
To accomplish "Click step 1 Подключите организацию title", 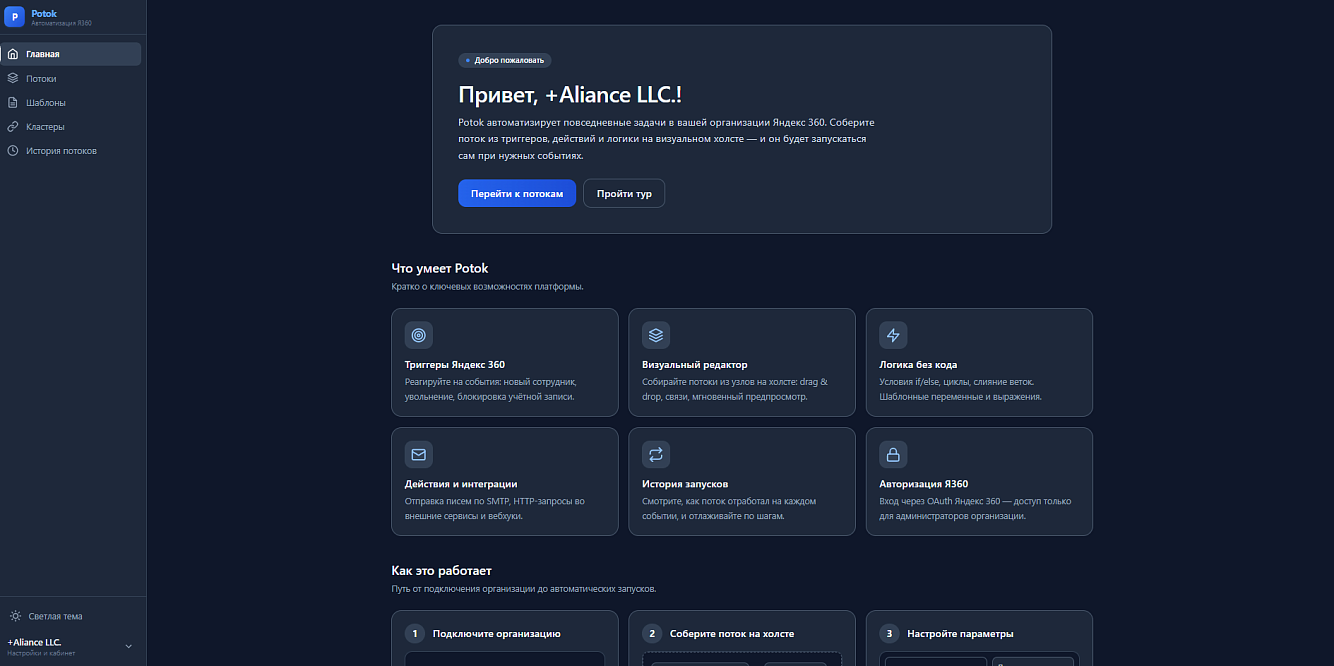I will tap(496, 634).
